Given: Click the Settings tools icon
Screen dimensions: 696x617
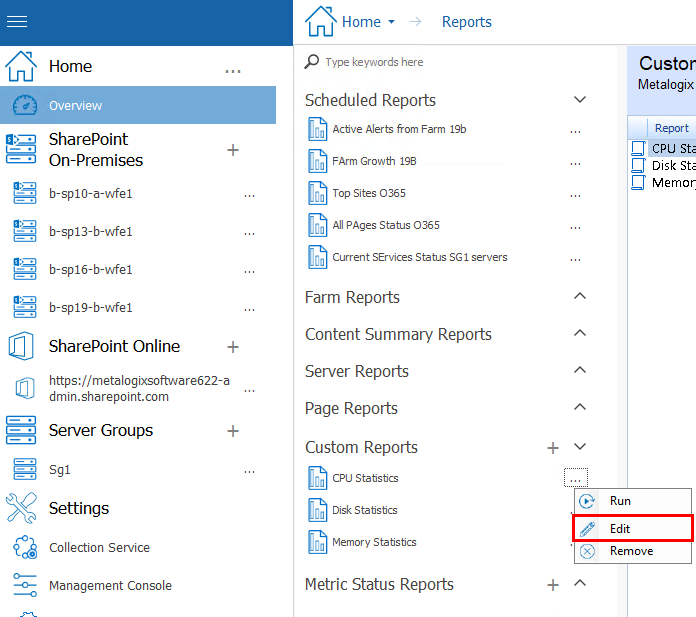Looking at the screenshot, I should (21, 508).
